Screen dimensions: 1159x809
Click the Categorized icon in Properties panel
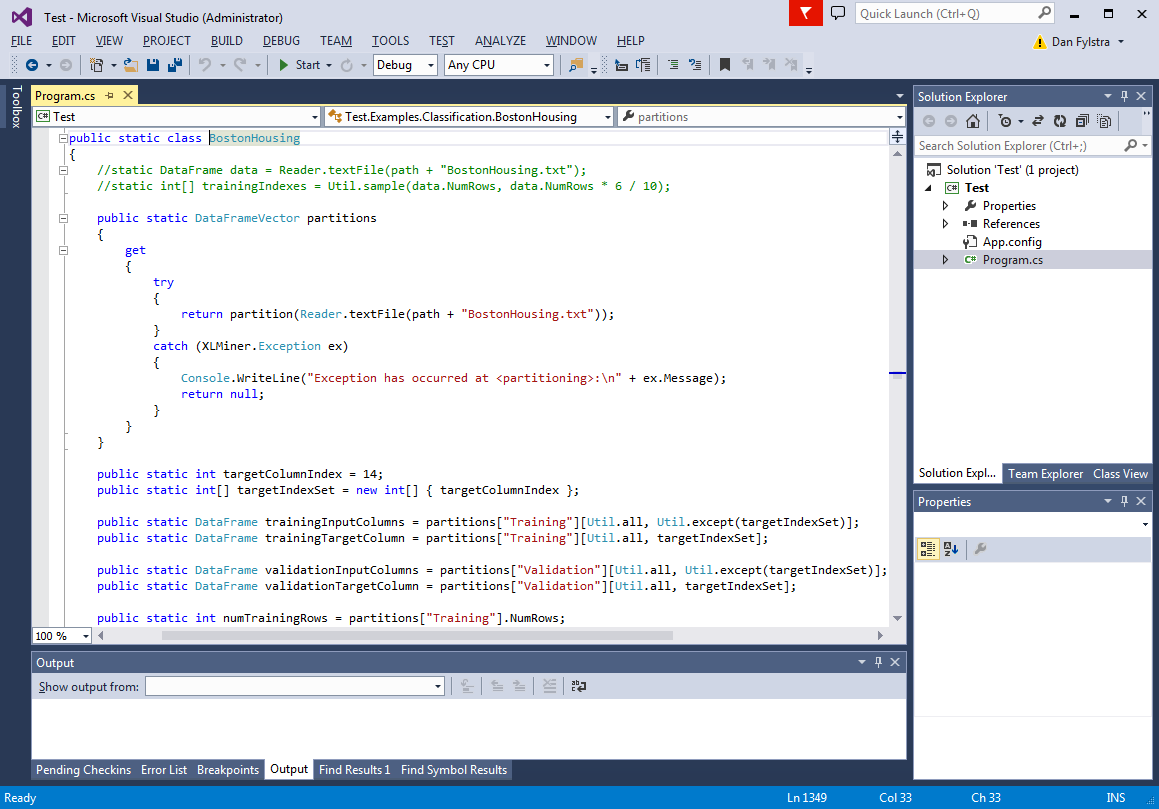pyautogui.click(x=927, y=549)
